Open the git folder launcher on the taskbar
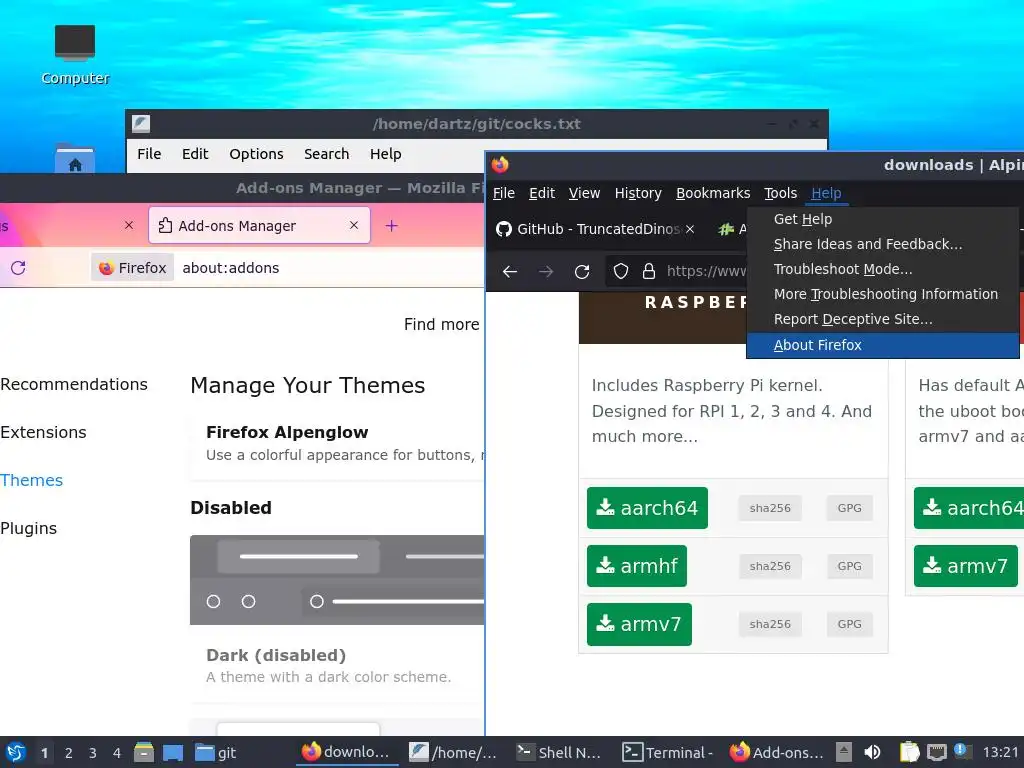 pyautogui.click(x=216, y=752)
